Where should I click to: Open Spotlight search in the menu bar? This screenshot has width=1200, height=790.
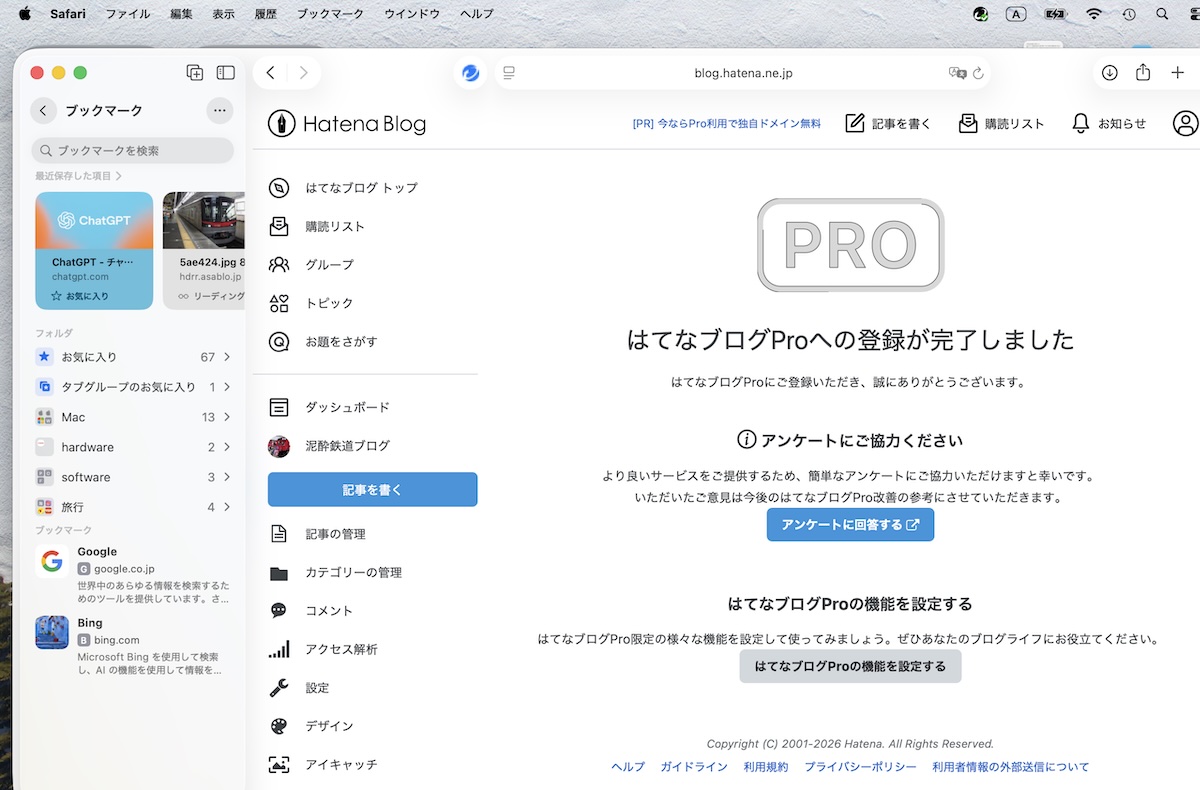pos(1162,14)
